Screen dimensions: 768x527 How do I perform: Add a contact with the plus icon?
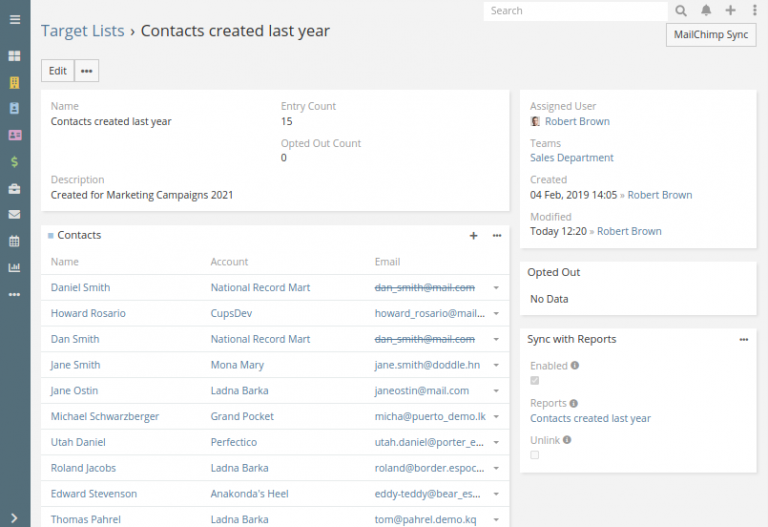pos(473,236)
